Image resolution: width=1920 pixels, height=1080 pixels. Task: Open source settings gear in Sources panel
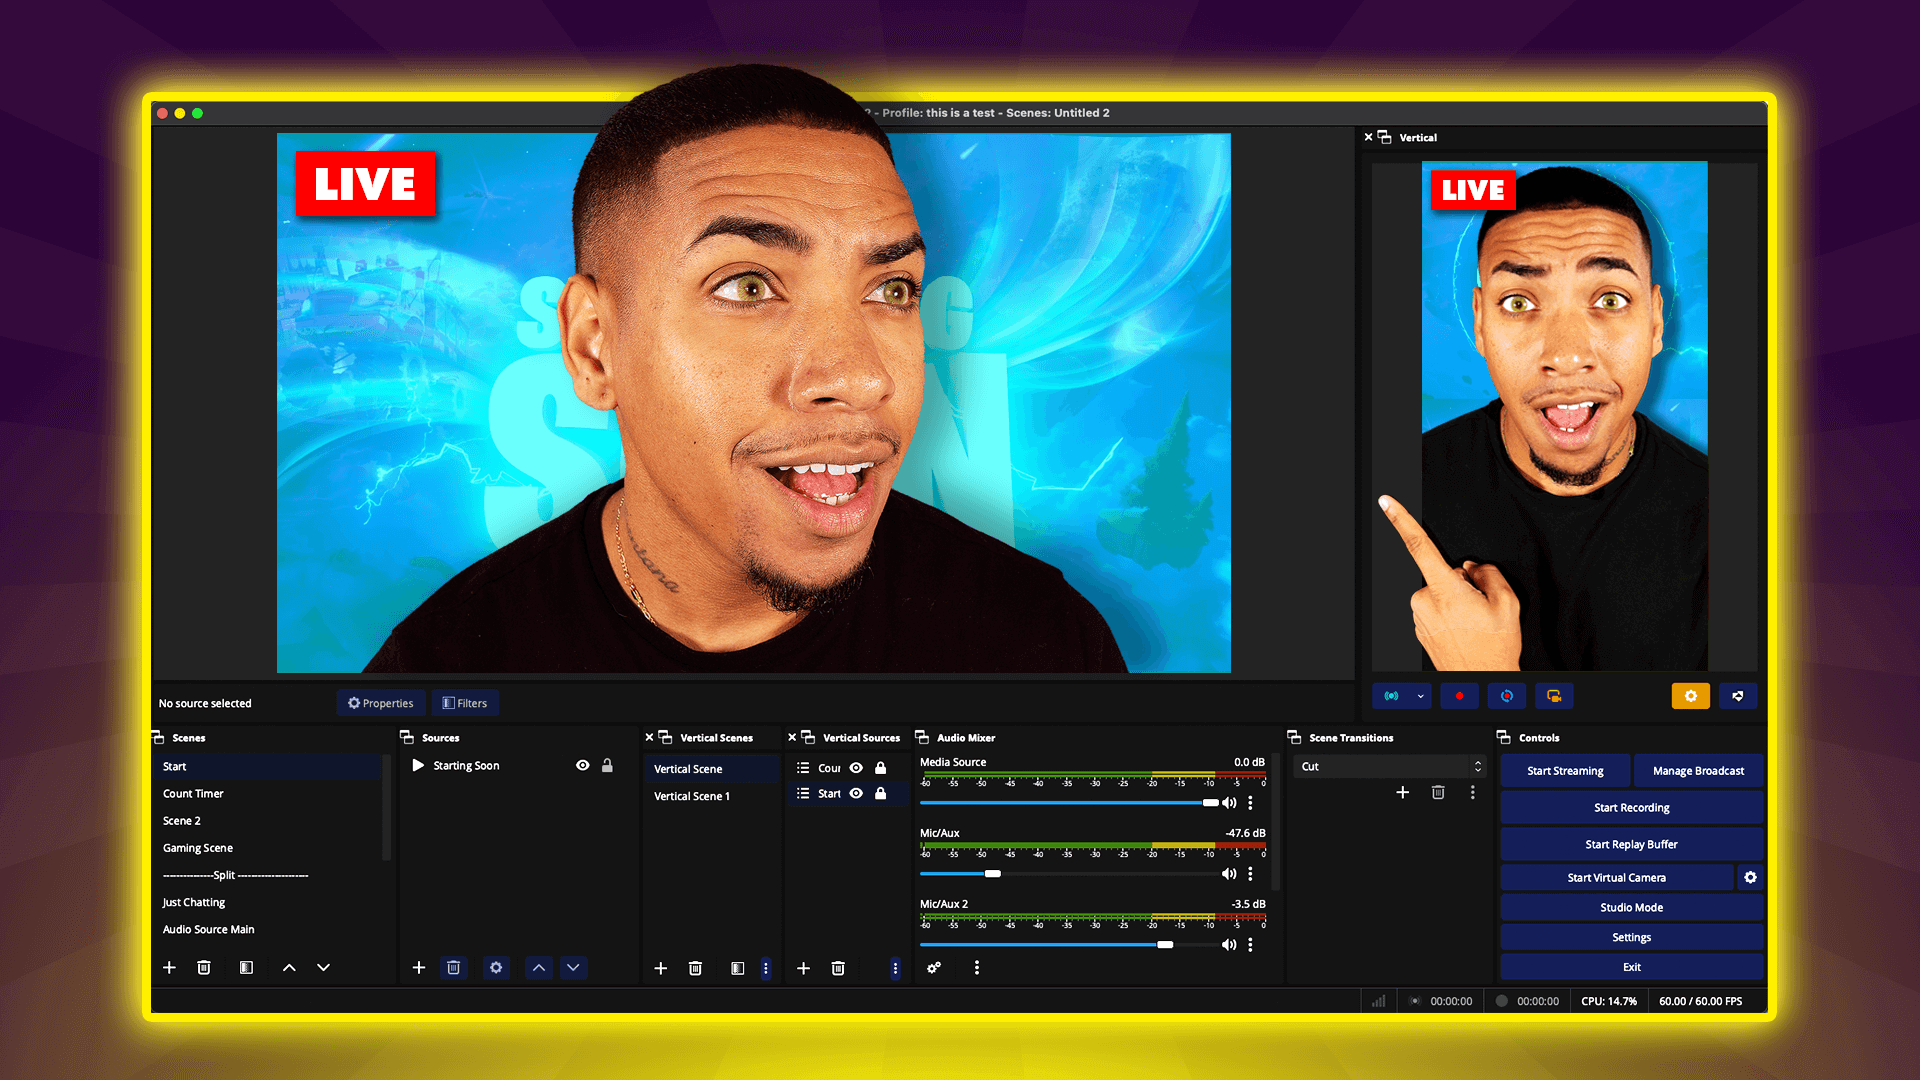click(496, 967)
